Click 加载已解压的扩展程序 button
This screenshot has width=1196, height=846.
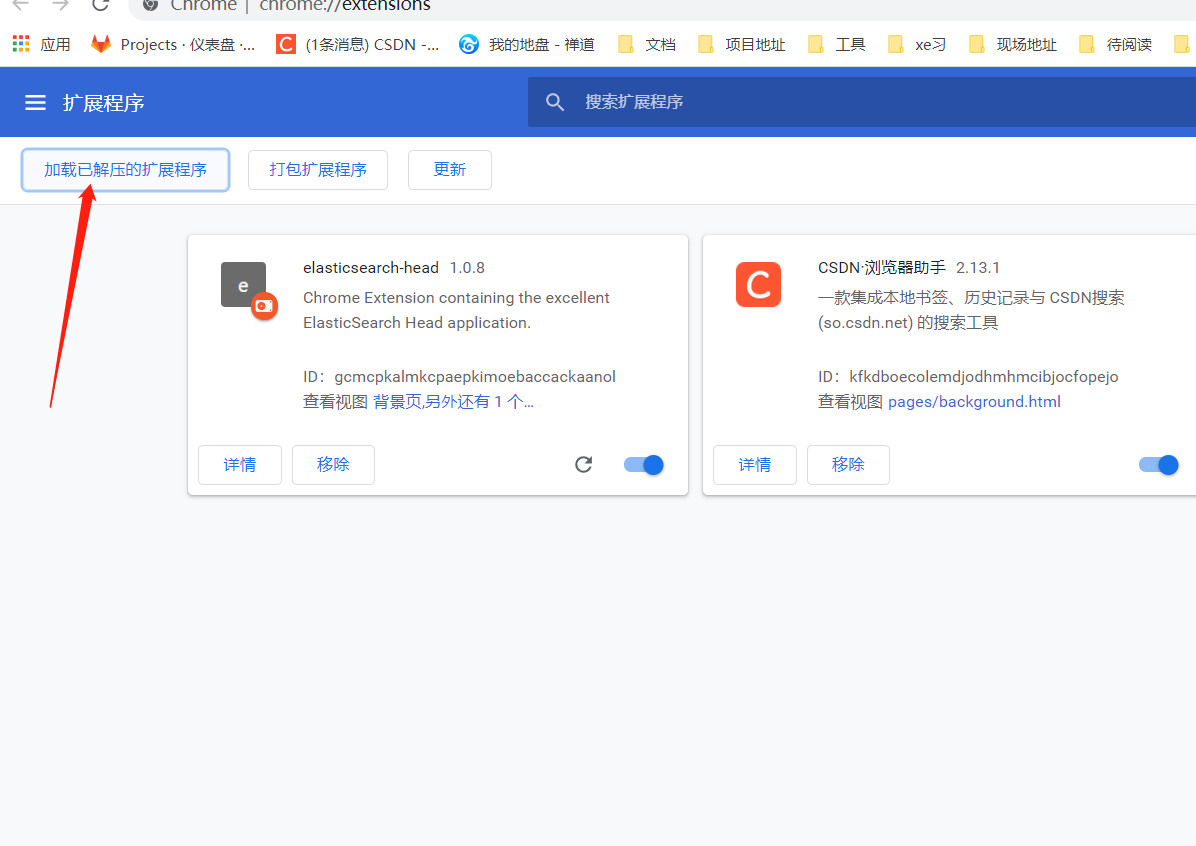click(125, 169)
